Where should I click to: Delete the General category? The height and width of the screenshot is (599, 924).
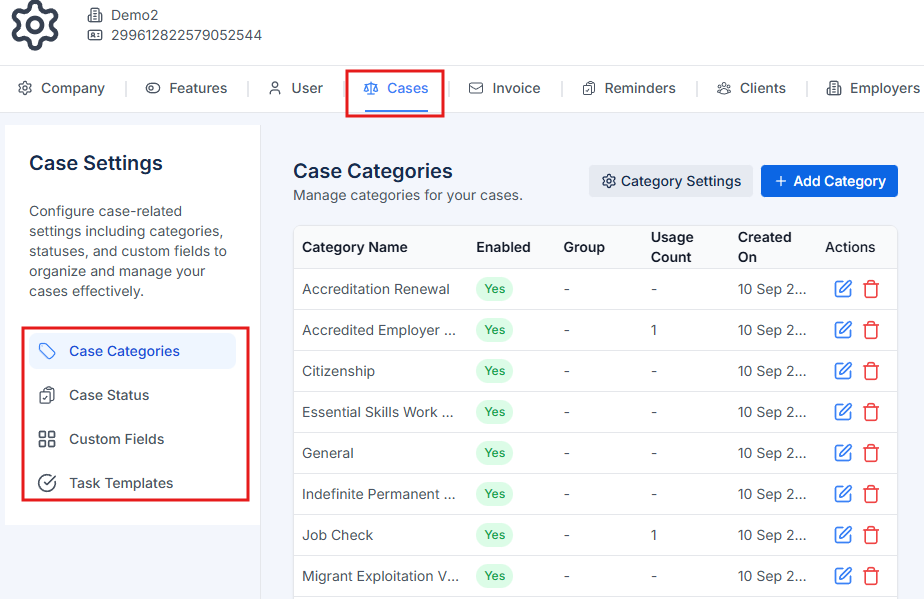871,453
